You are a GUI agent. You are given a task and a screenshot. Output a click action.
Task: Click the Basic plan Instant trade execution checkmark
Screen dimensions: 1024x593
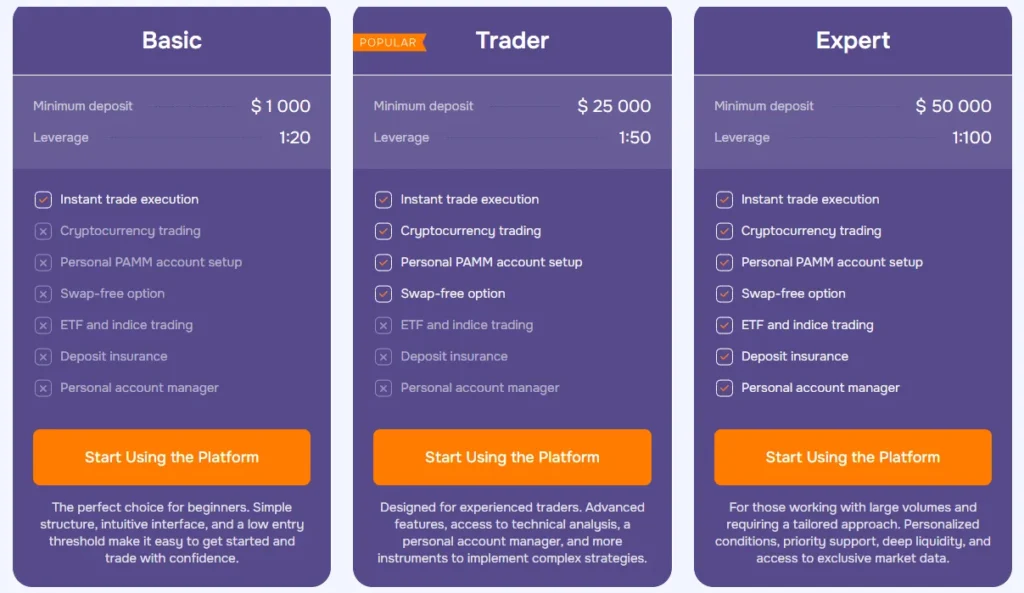point(43,200)
